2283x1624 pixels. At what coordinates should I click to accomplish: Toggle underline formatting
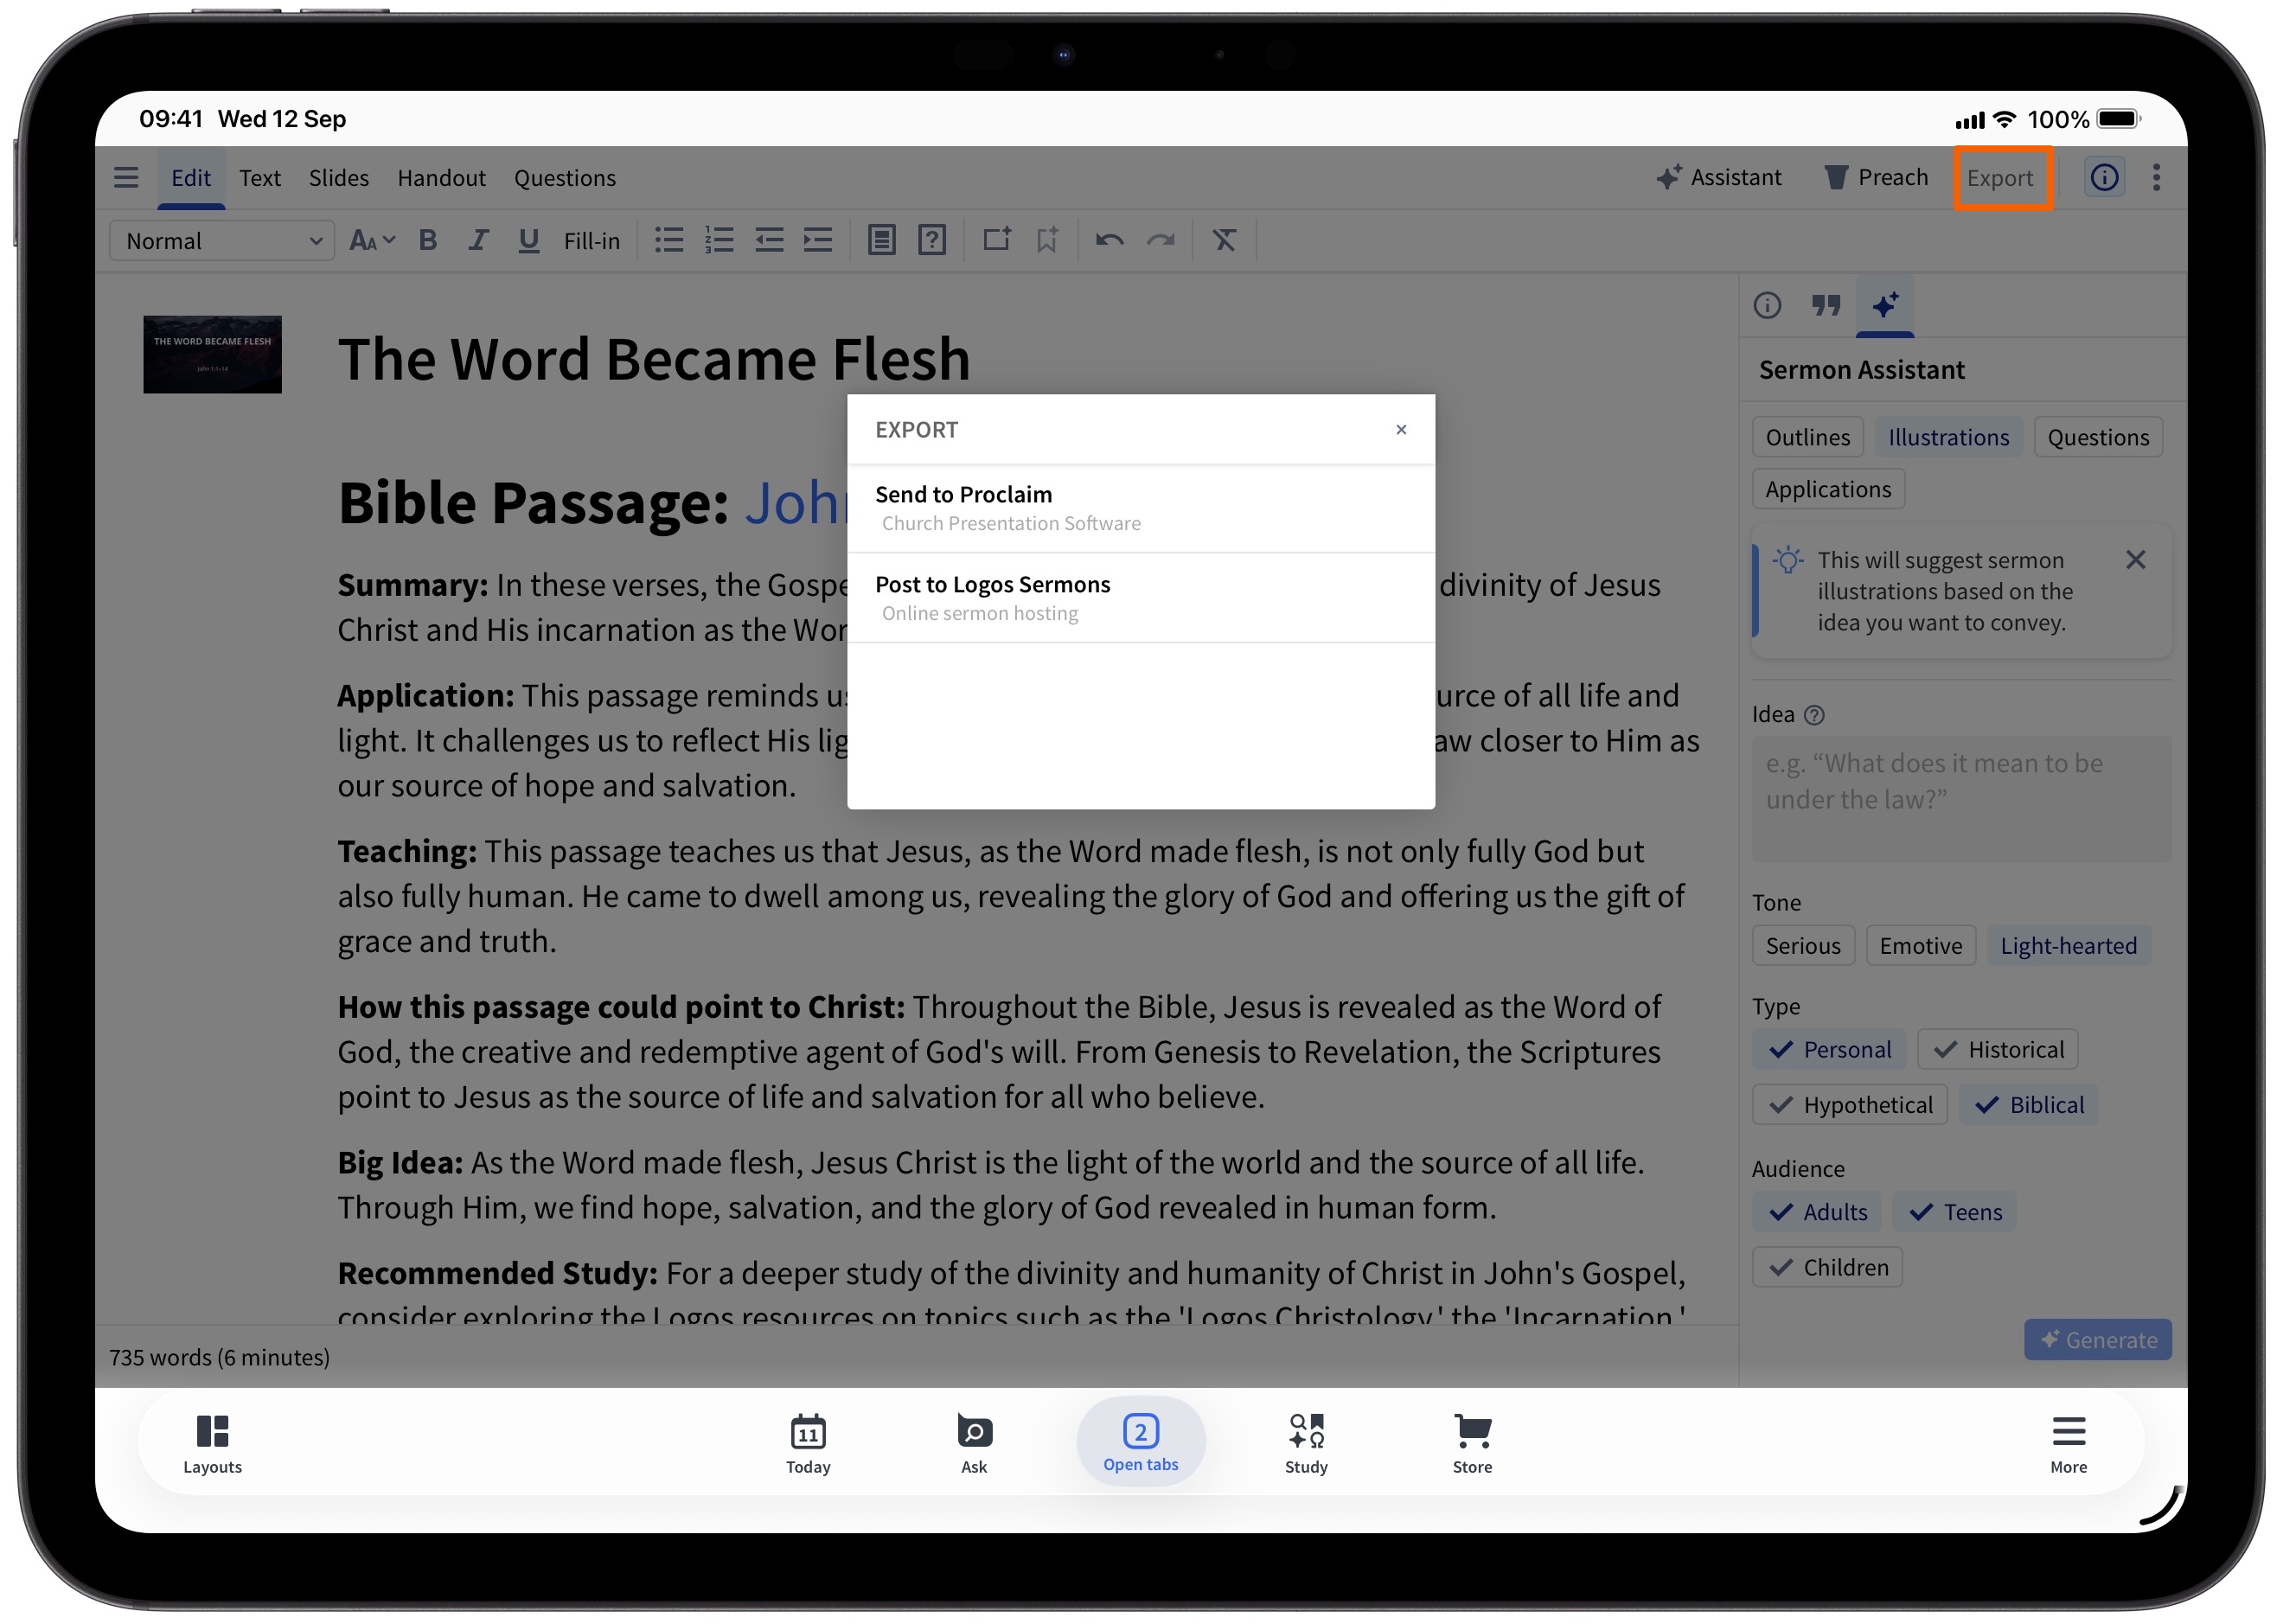tap(528, 240)
